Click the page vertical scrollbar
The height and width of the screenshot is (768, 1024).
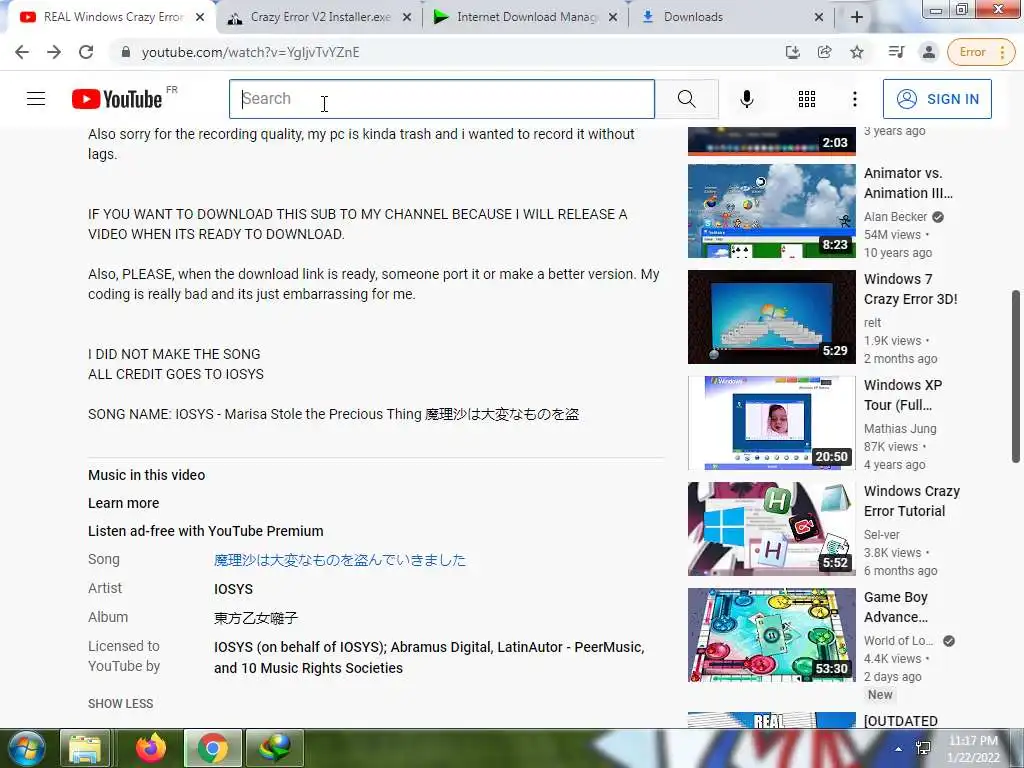point(1016,376)
